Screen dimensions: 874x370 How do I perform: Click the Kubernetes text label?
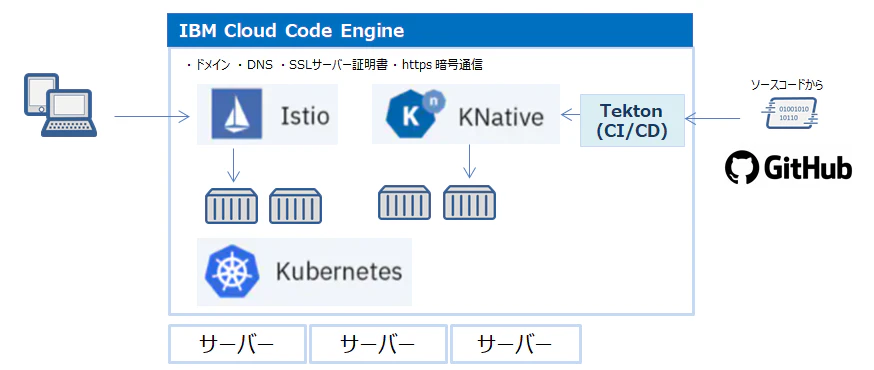click(339, 271)
